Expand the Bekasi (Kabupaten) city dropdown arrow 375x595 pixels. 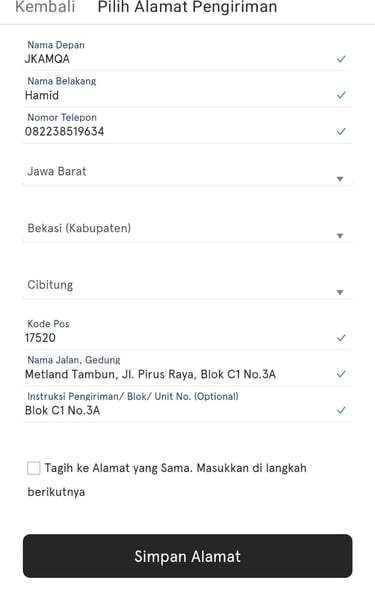340,236
